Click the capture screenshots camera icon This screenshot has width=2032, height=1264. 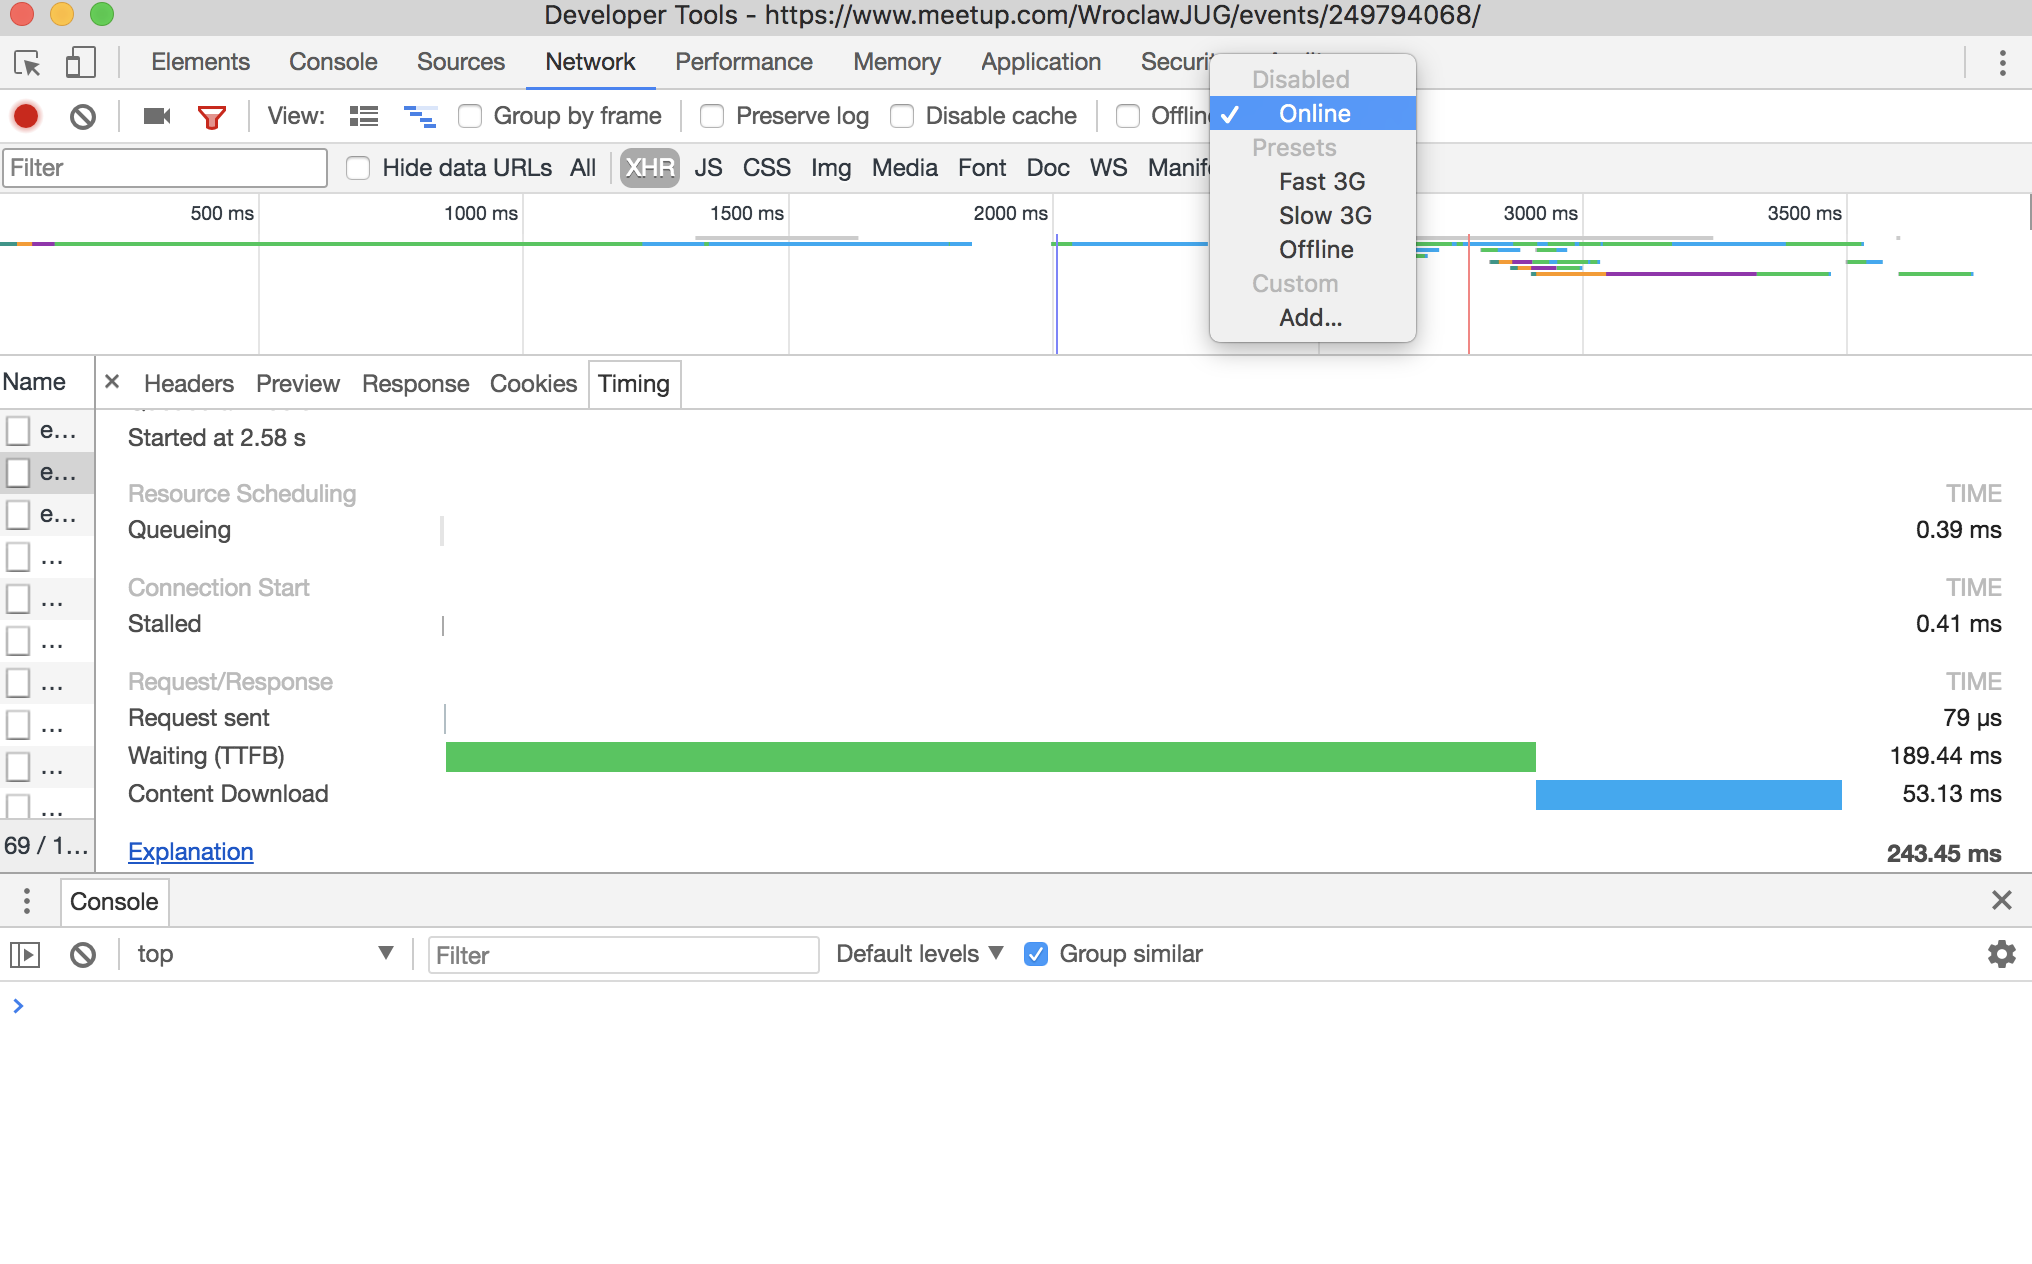point(157,116)
